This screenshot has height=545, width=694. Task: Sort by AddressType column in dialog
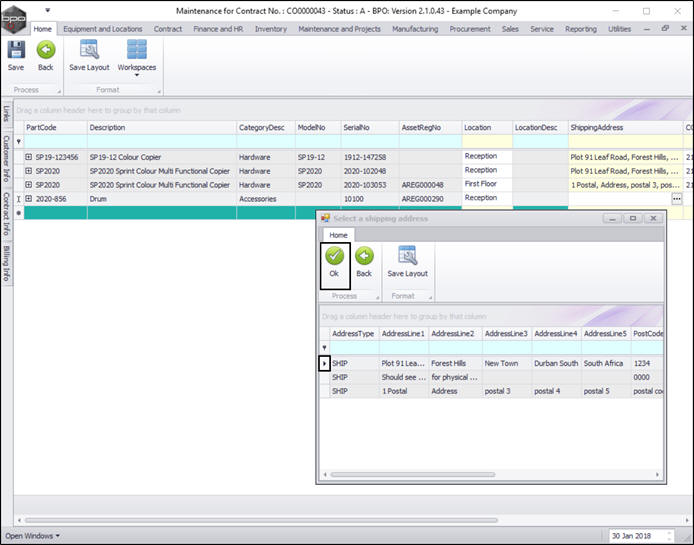[354, 333]
